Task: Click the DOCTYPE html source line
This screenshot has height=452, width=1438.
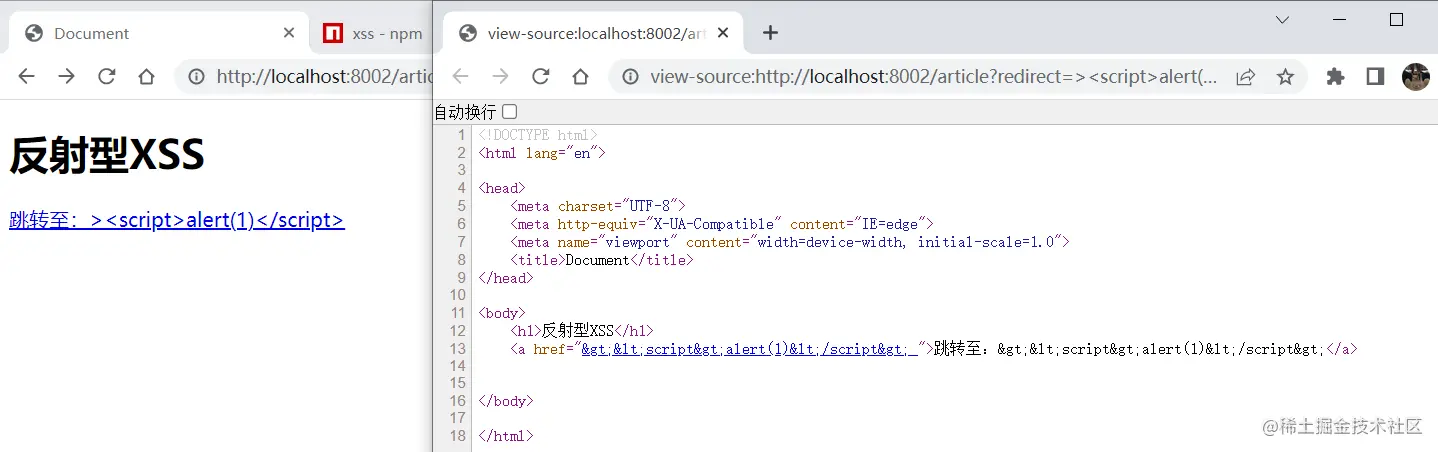Action: [538, 135]
